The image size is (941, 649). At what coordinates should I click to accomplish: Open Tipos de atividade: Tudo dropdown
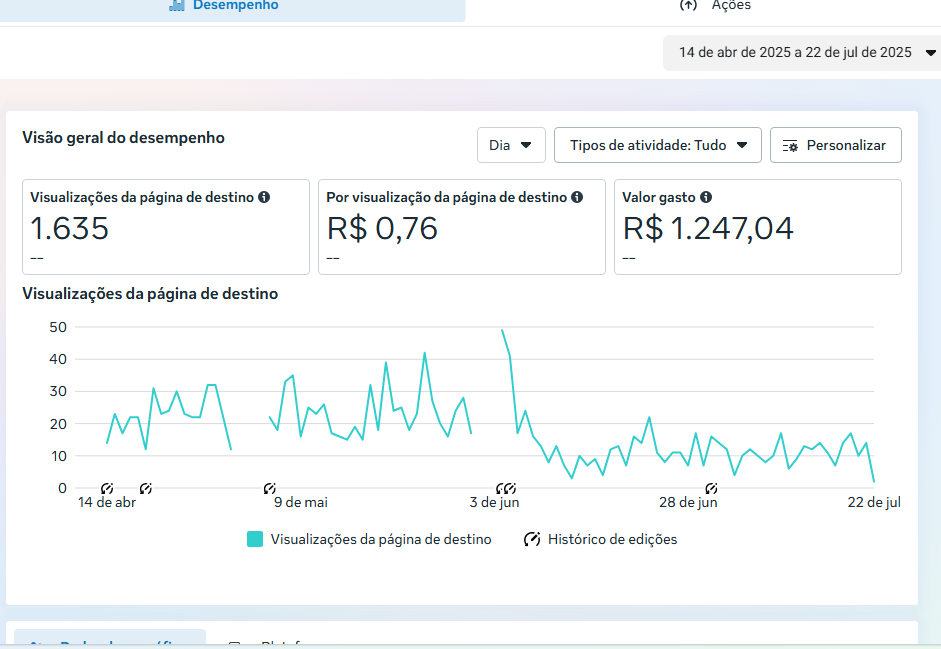(658, 145)
